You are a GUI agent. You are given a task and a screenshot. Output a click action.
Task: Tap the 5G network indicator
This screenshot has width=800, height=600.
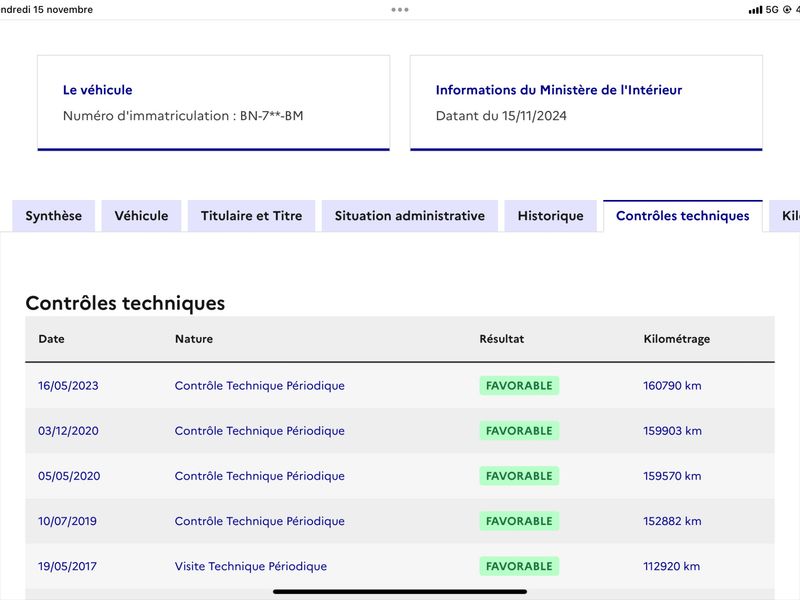point(772,10)
